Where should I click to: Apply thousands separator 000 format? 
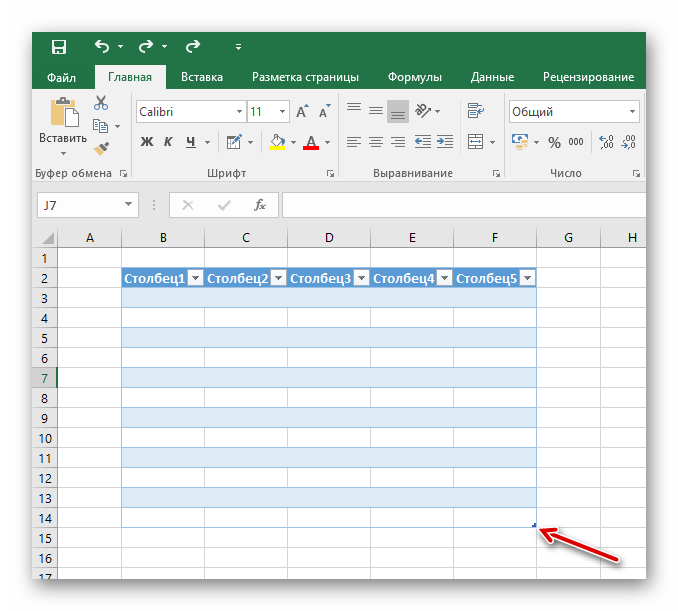[576, 142]
